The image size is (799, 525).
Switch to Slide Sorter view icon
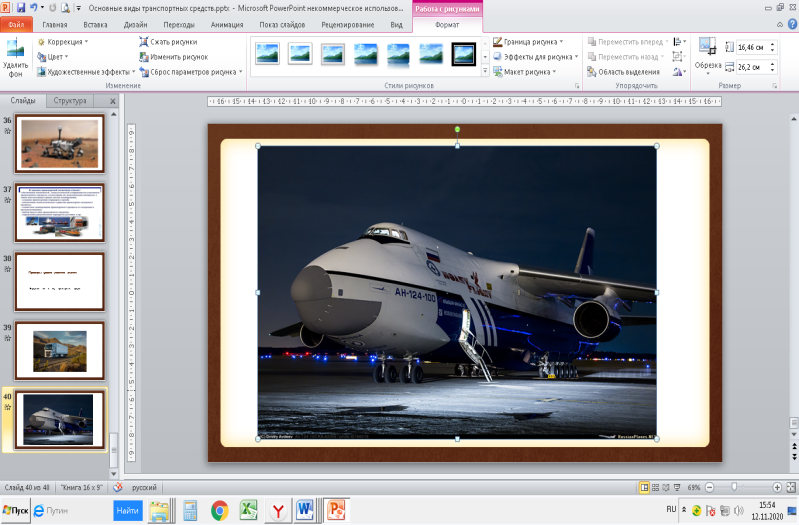click(655, 487)
